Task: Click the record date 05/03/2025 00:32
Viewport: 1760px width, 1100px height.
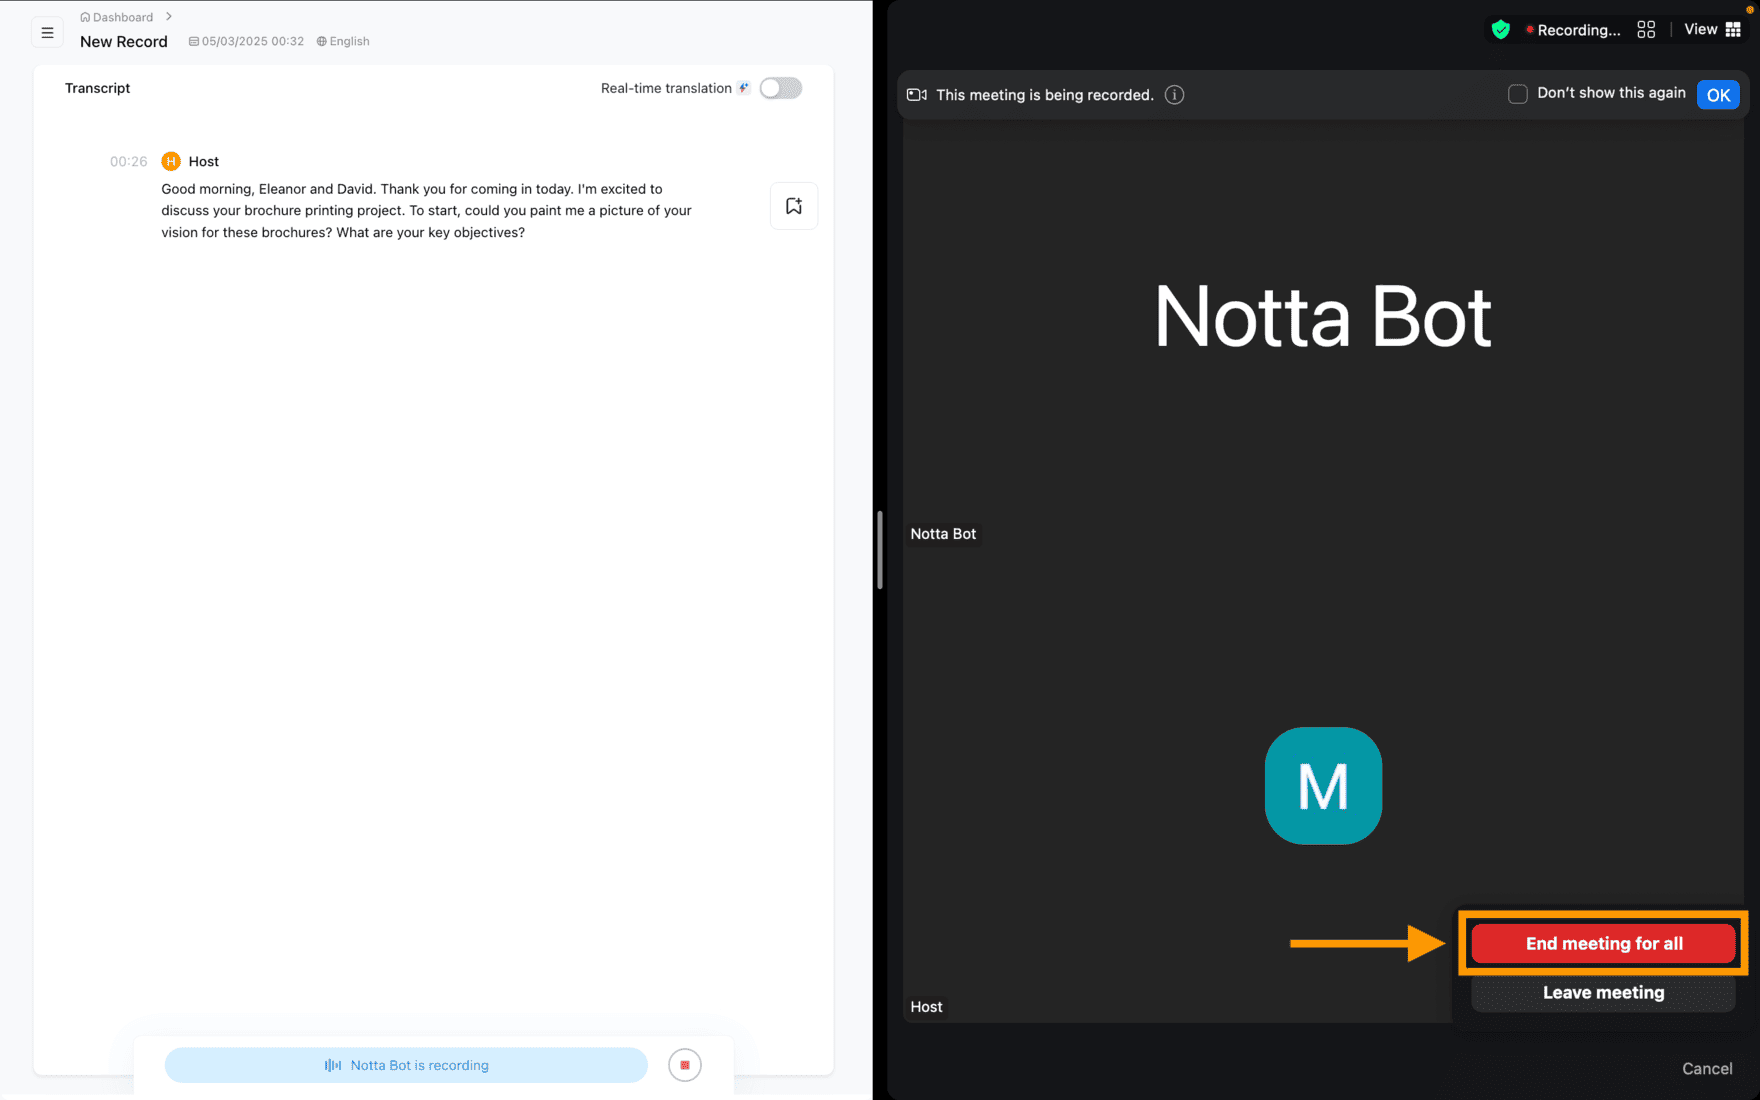Action: [x=246, y=41]
